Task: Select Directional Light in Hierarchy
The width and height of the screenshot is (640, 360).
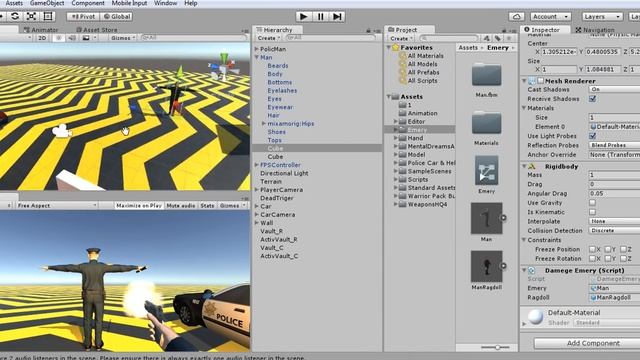Action: [x=284, y=173]
